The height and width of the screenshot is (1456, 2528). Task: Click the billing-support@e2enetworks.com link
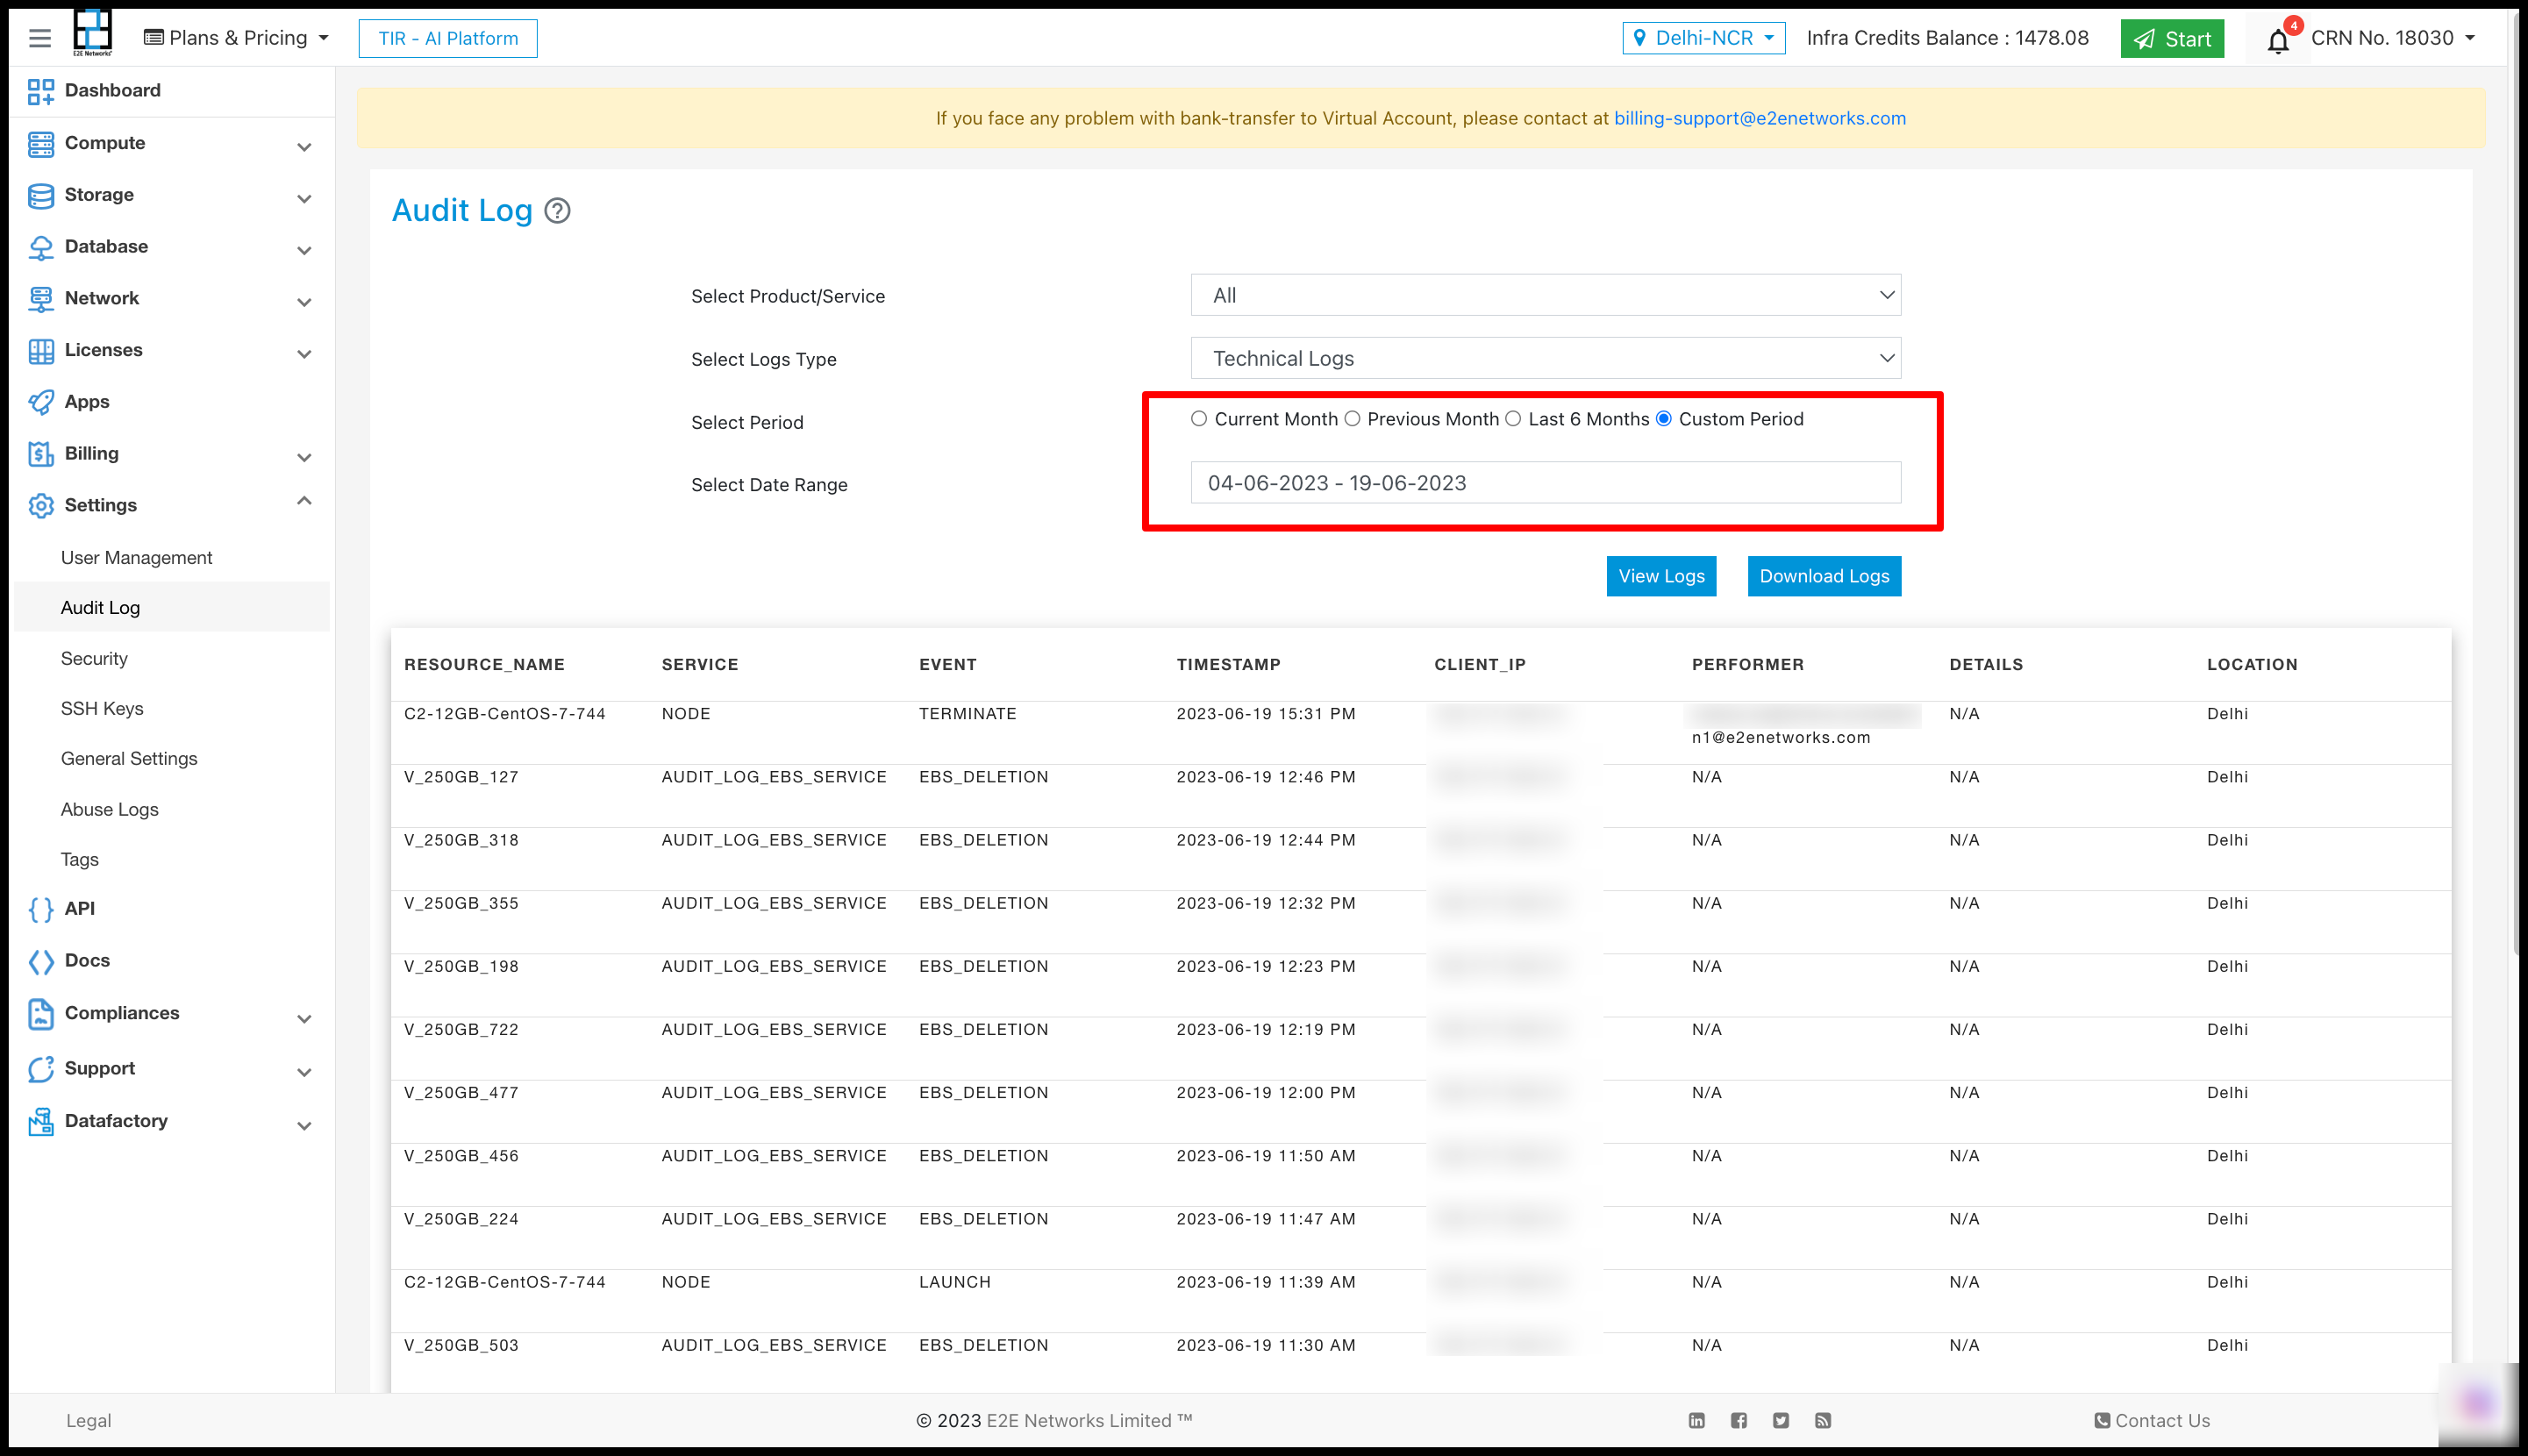click(x=1760, y=118)
